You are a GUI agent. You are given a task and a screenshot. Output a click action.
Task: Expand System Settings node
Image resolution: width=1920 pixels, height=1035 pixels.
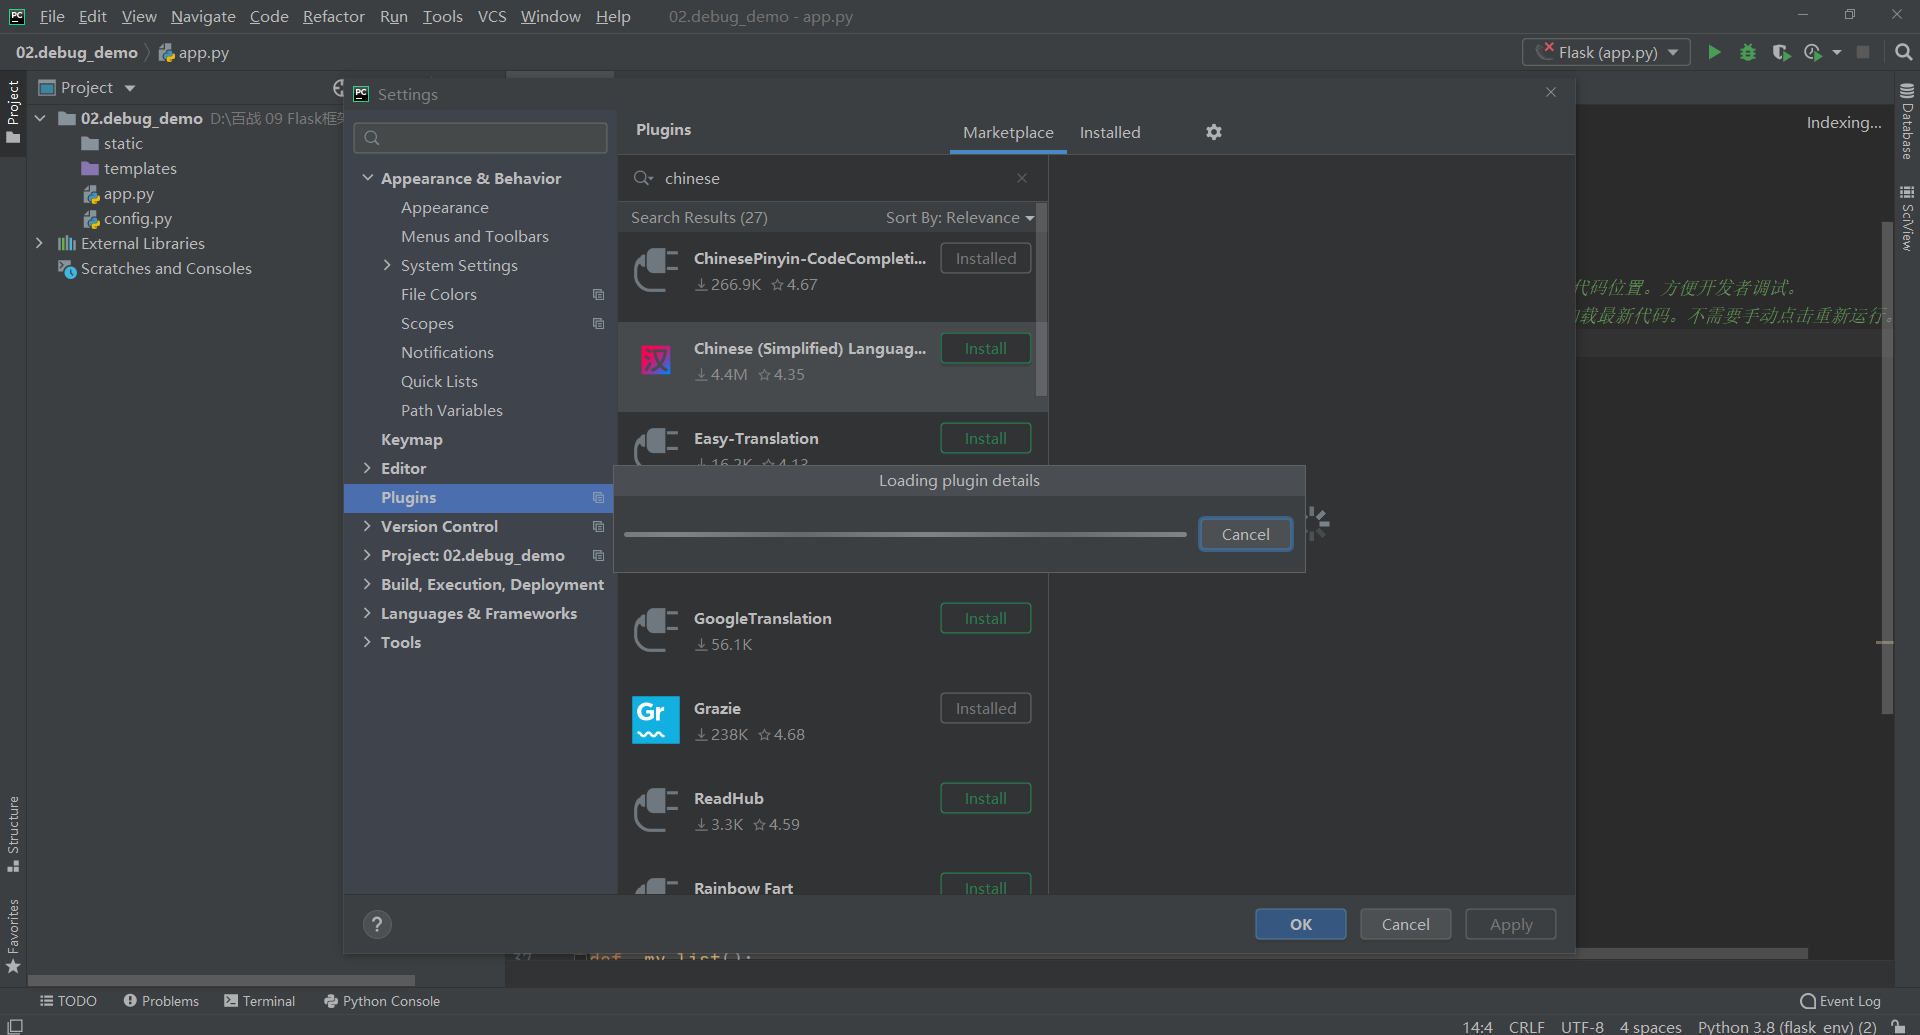(387, 265)
